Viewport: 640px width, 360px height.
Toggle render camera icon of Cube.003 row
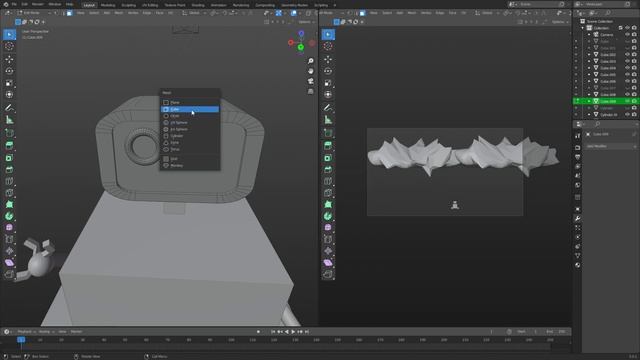(634, 61)
